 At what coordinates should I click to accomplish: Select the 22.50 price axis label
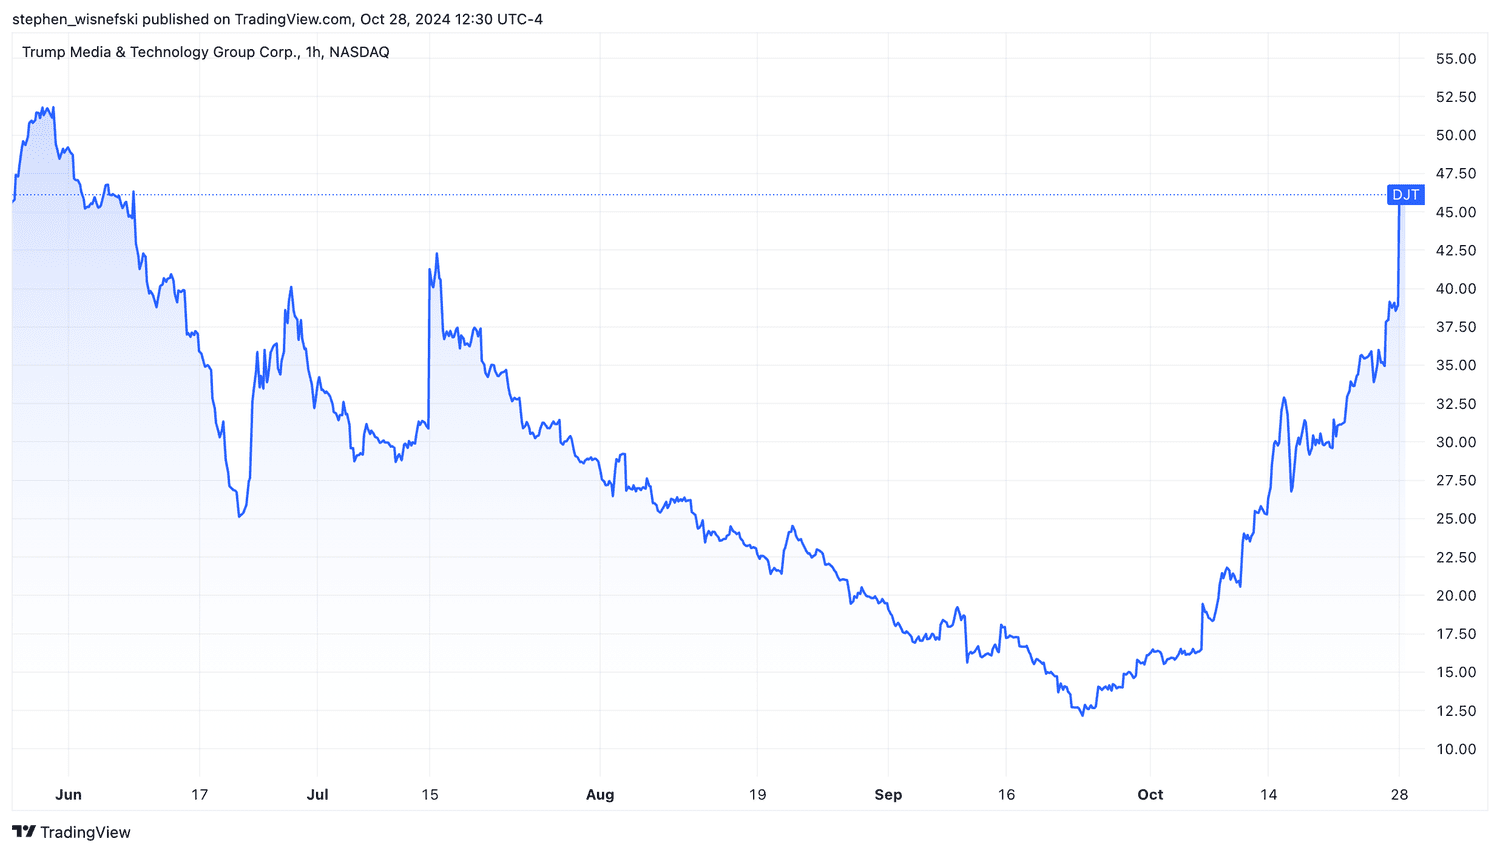tap(1456, 557)
